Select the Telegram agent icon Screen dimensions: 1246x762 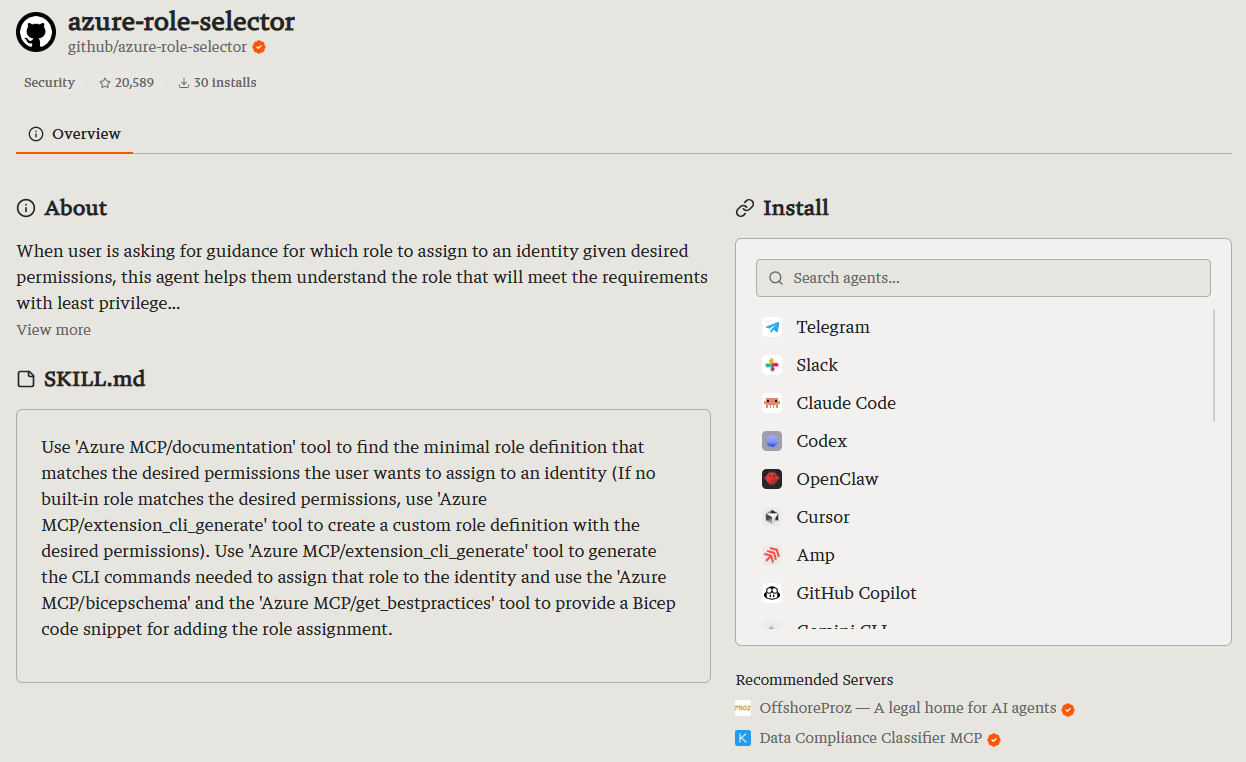coord(772,327)
